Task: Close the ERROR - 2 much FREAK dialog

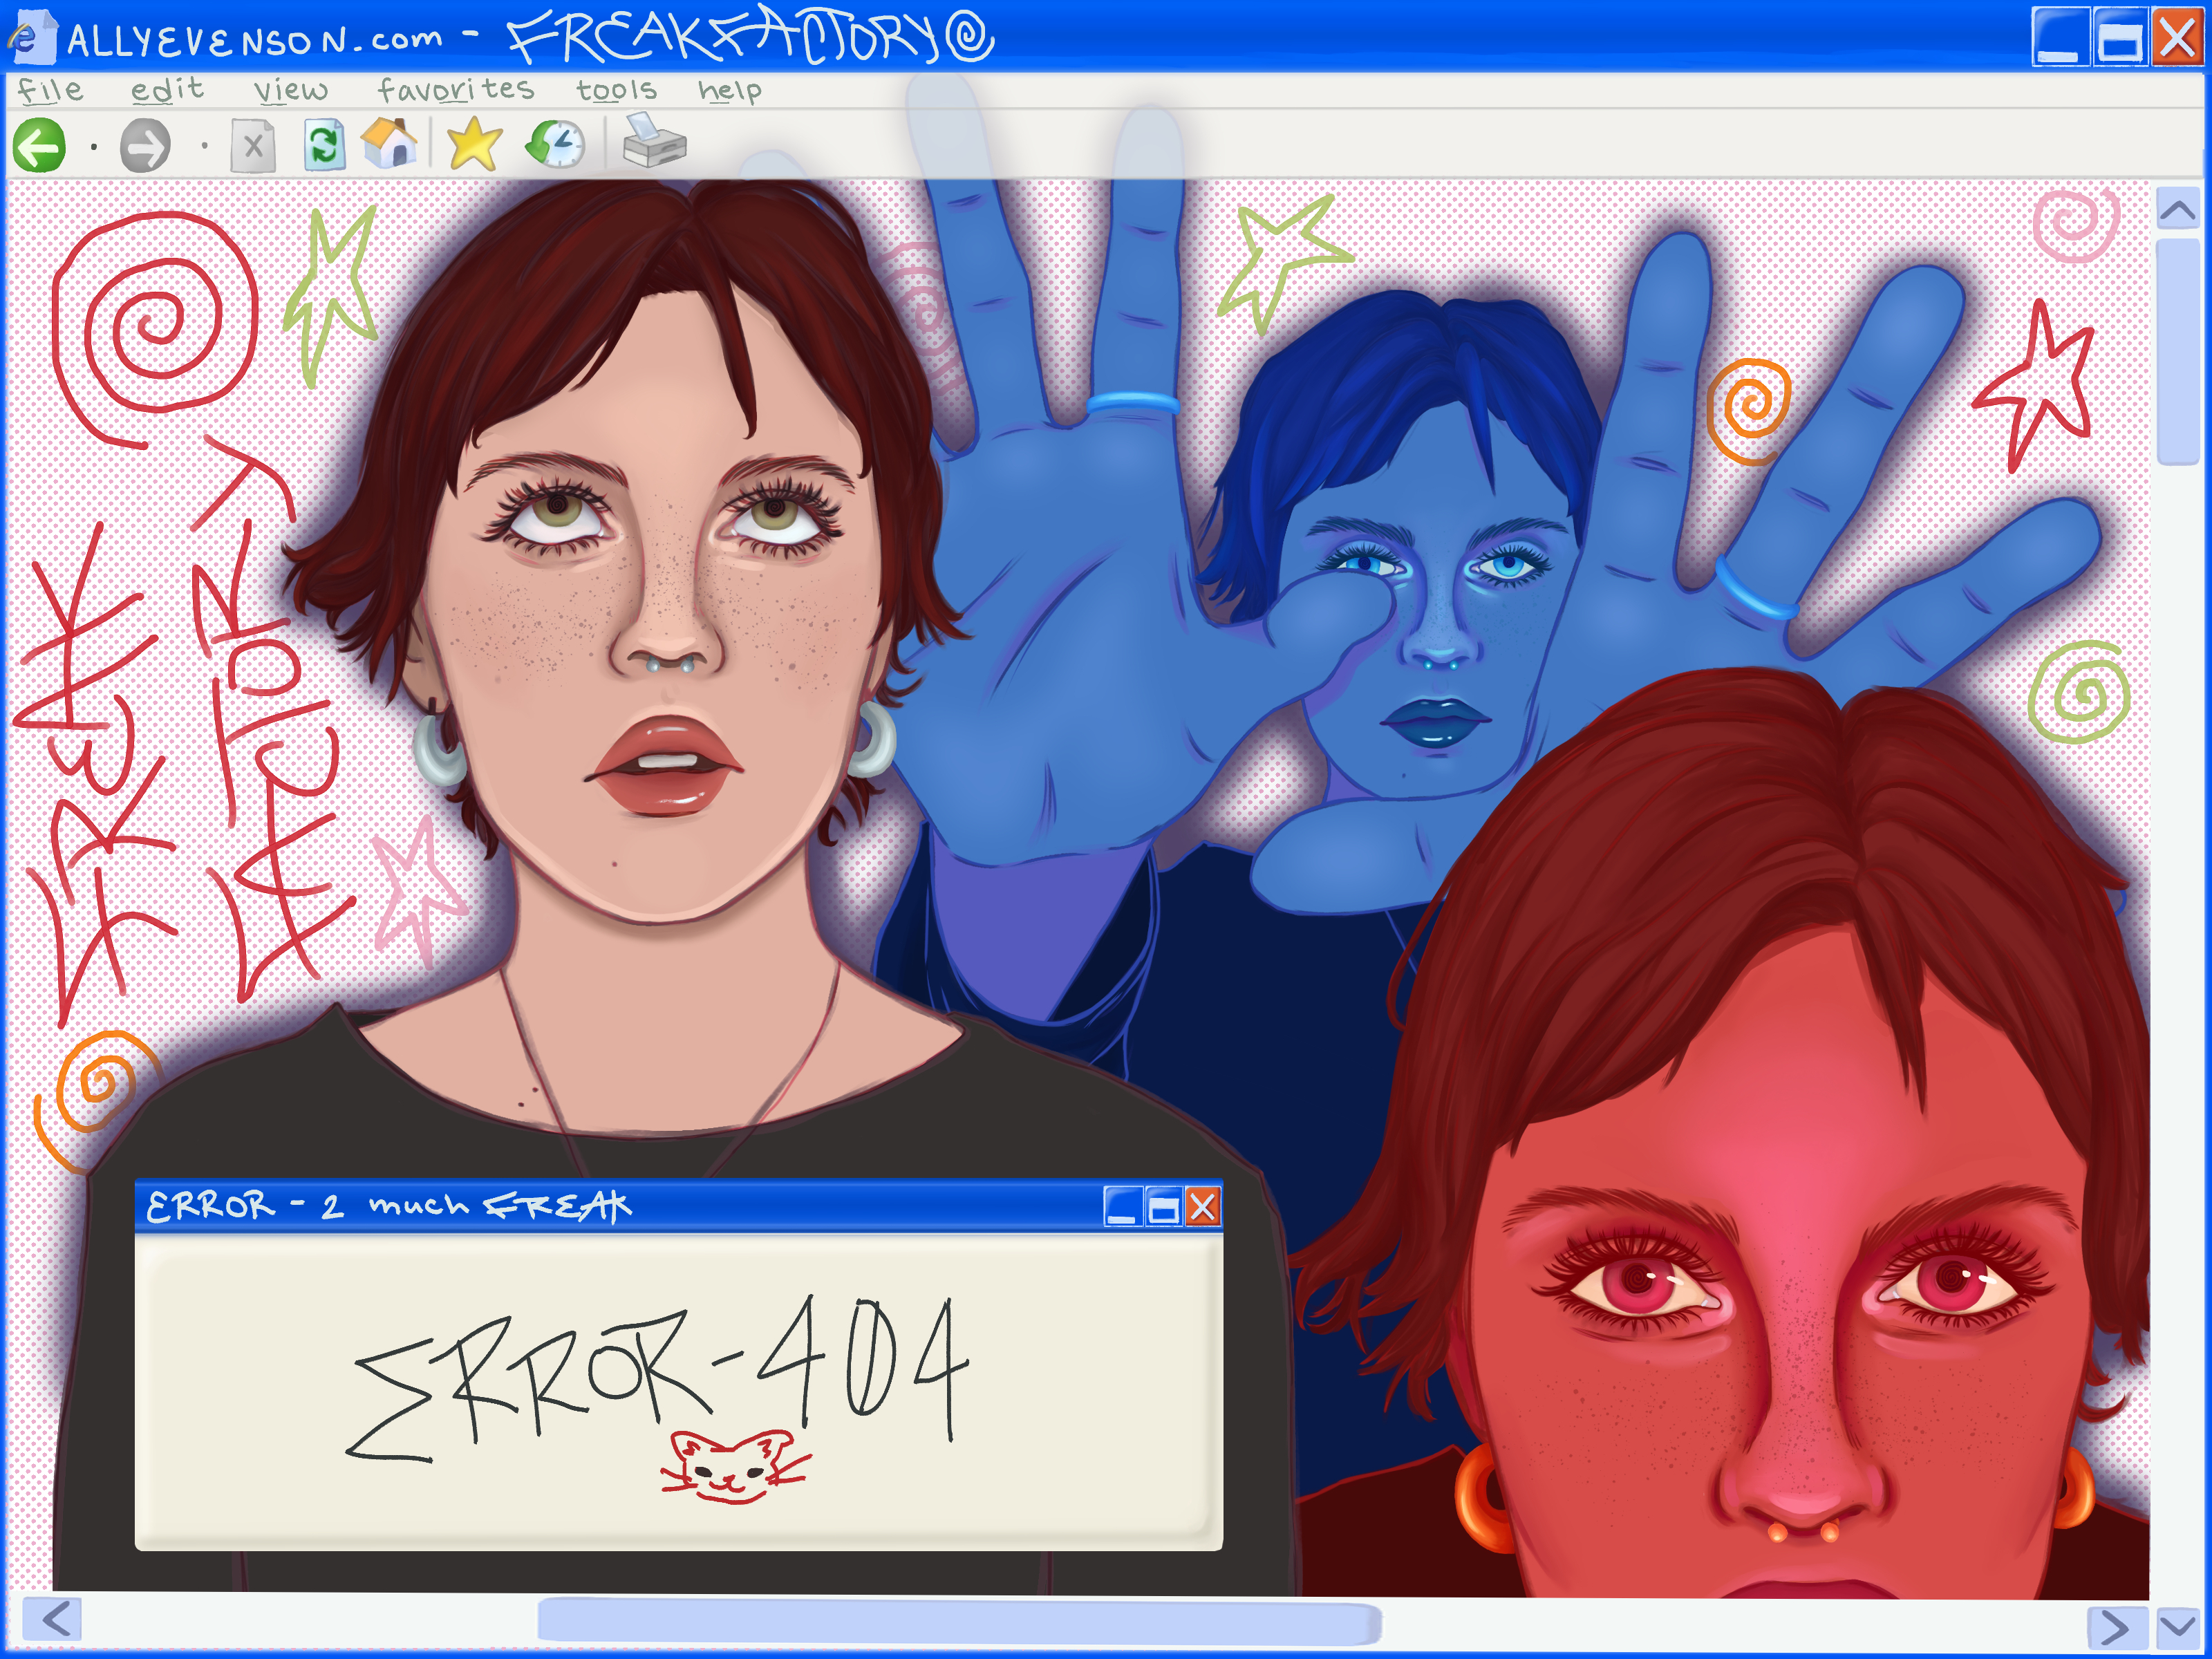Action: click(x=1204, y=1207)
